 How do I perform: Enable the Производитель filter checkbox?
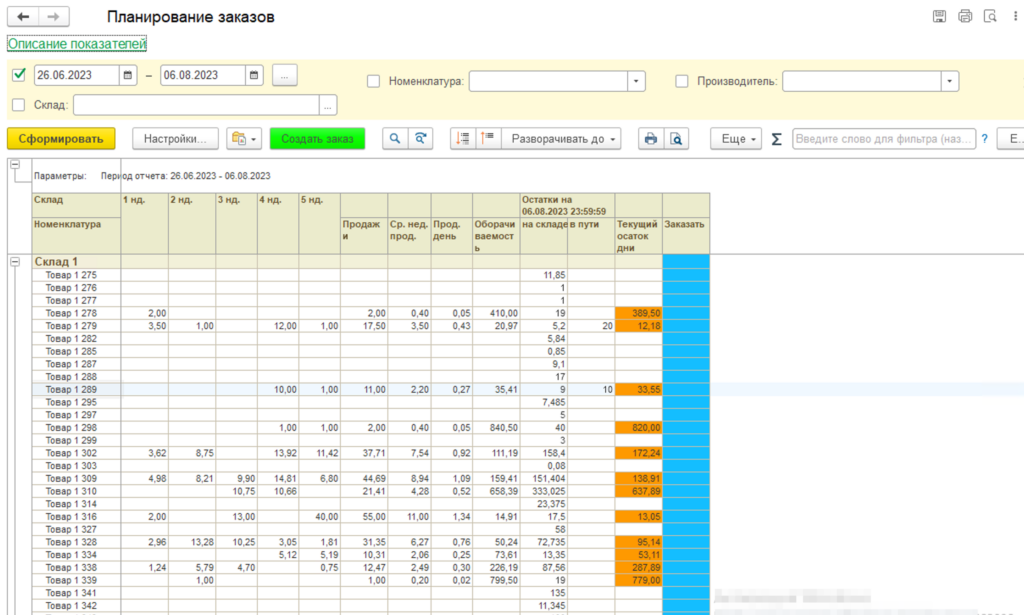click(682, 81)
